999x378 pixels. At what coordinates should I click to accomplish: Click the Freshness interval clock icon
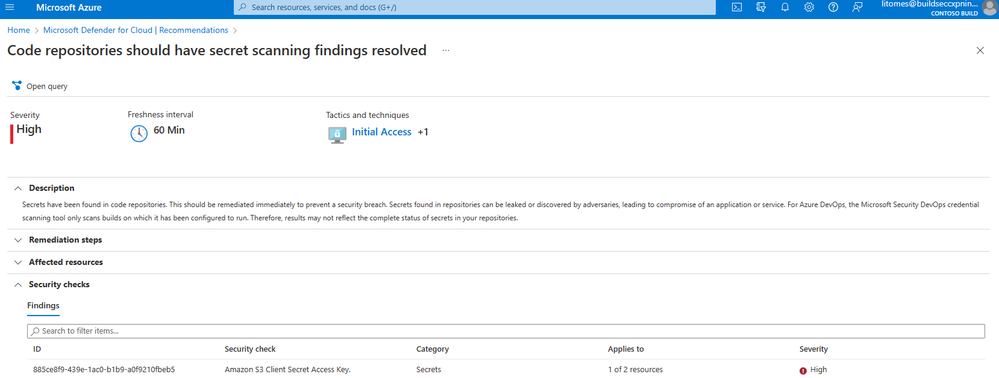point(139,133)
